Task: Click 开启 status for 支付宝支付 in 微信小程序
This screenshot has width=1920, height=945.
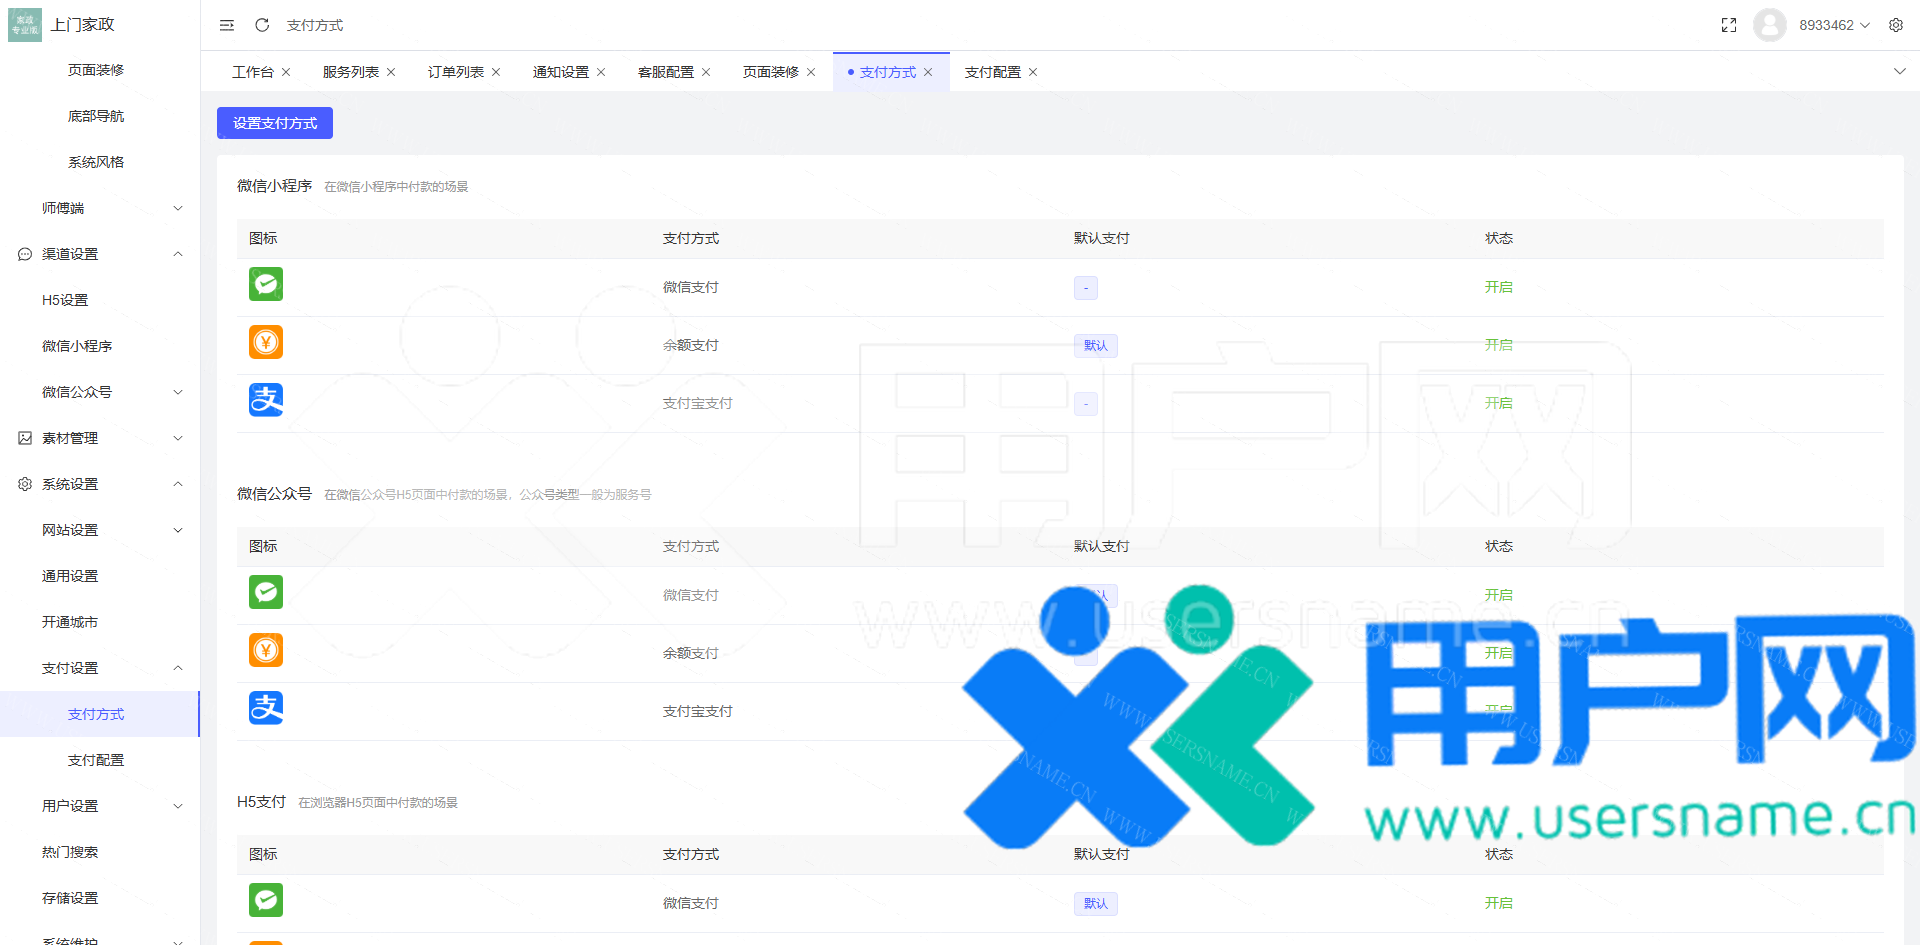Action: click(x=1498, y=403)
